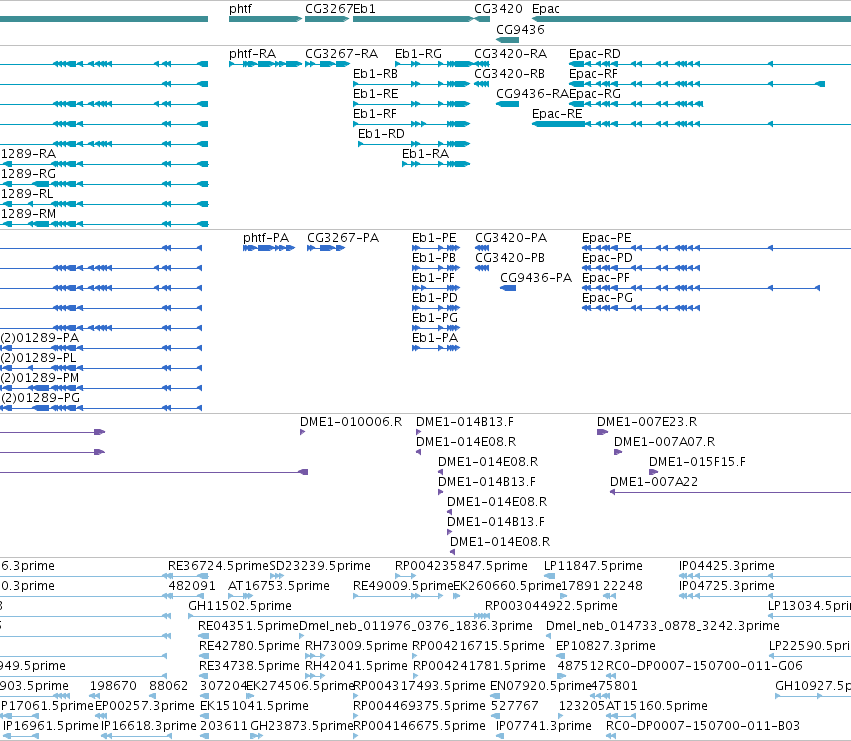Click RC0-DP0007-150700-011-B03 feature

(x=611, y=736)
